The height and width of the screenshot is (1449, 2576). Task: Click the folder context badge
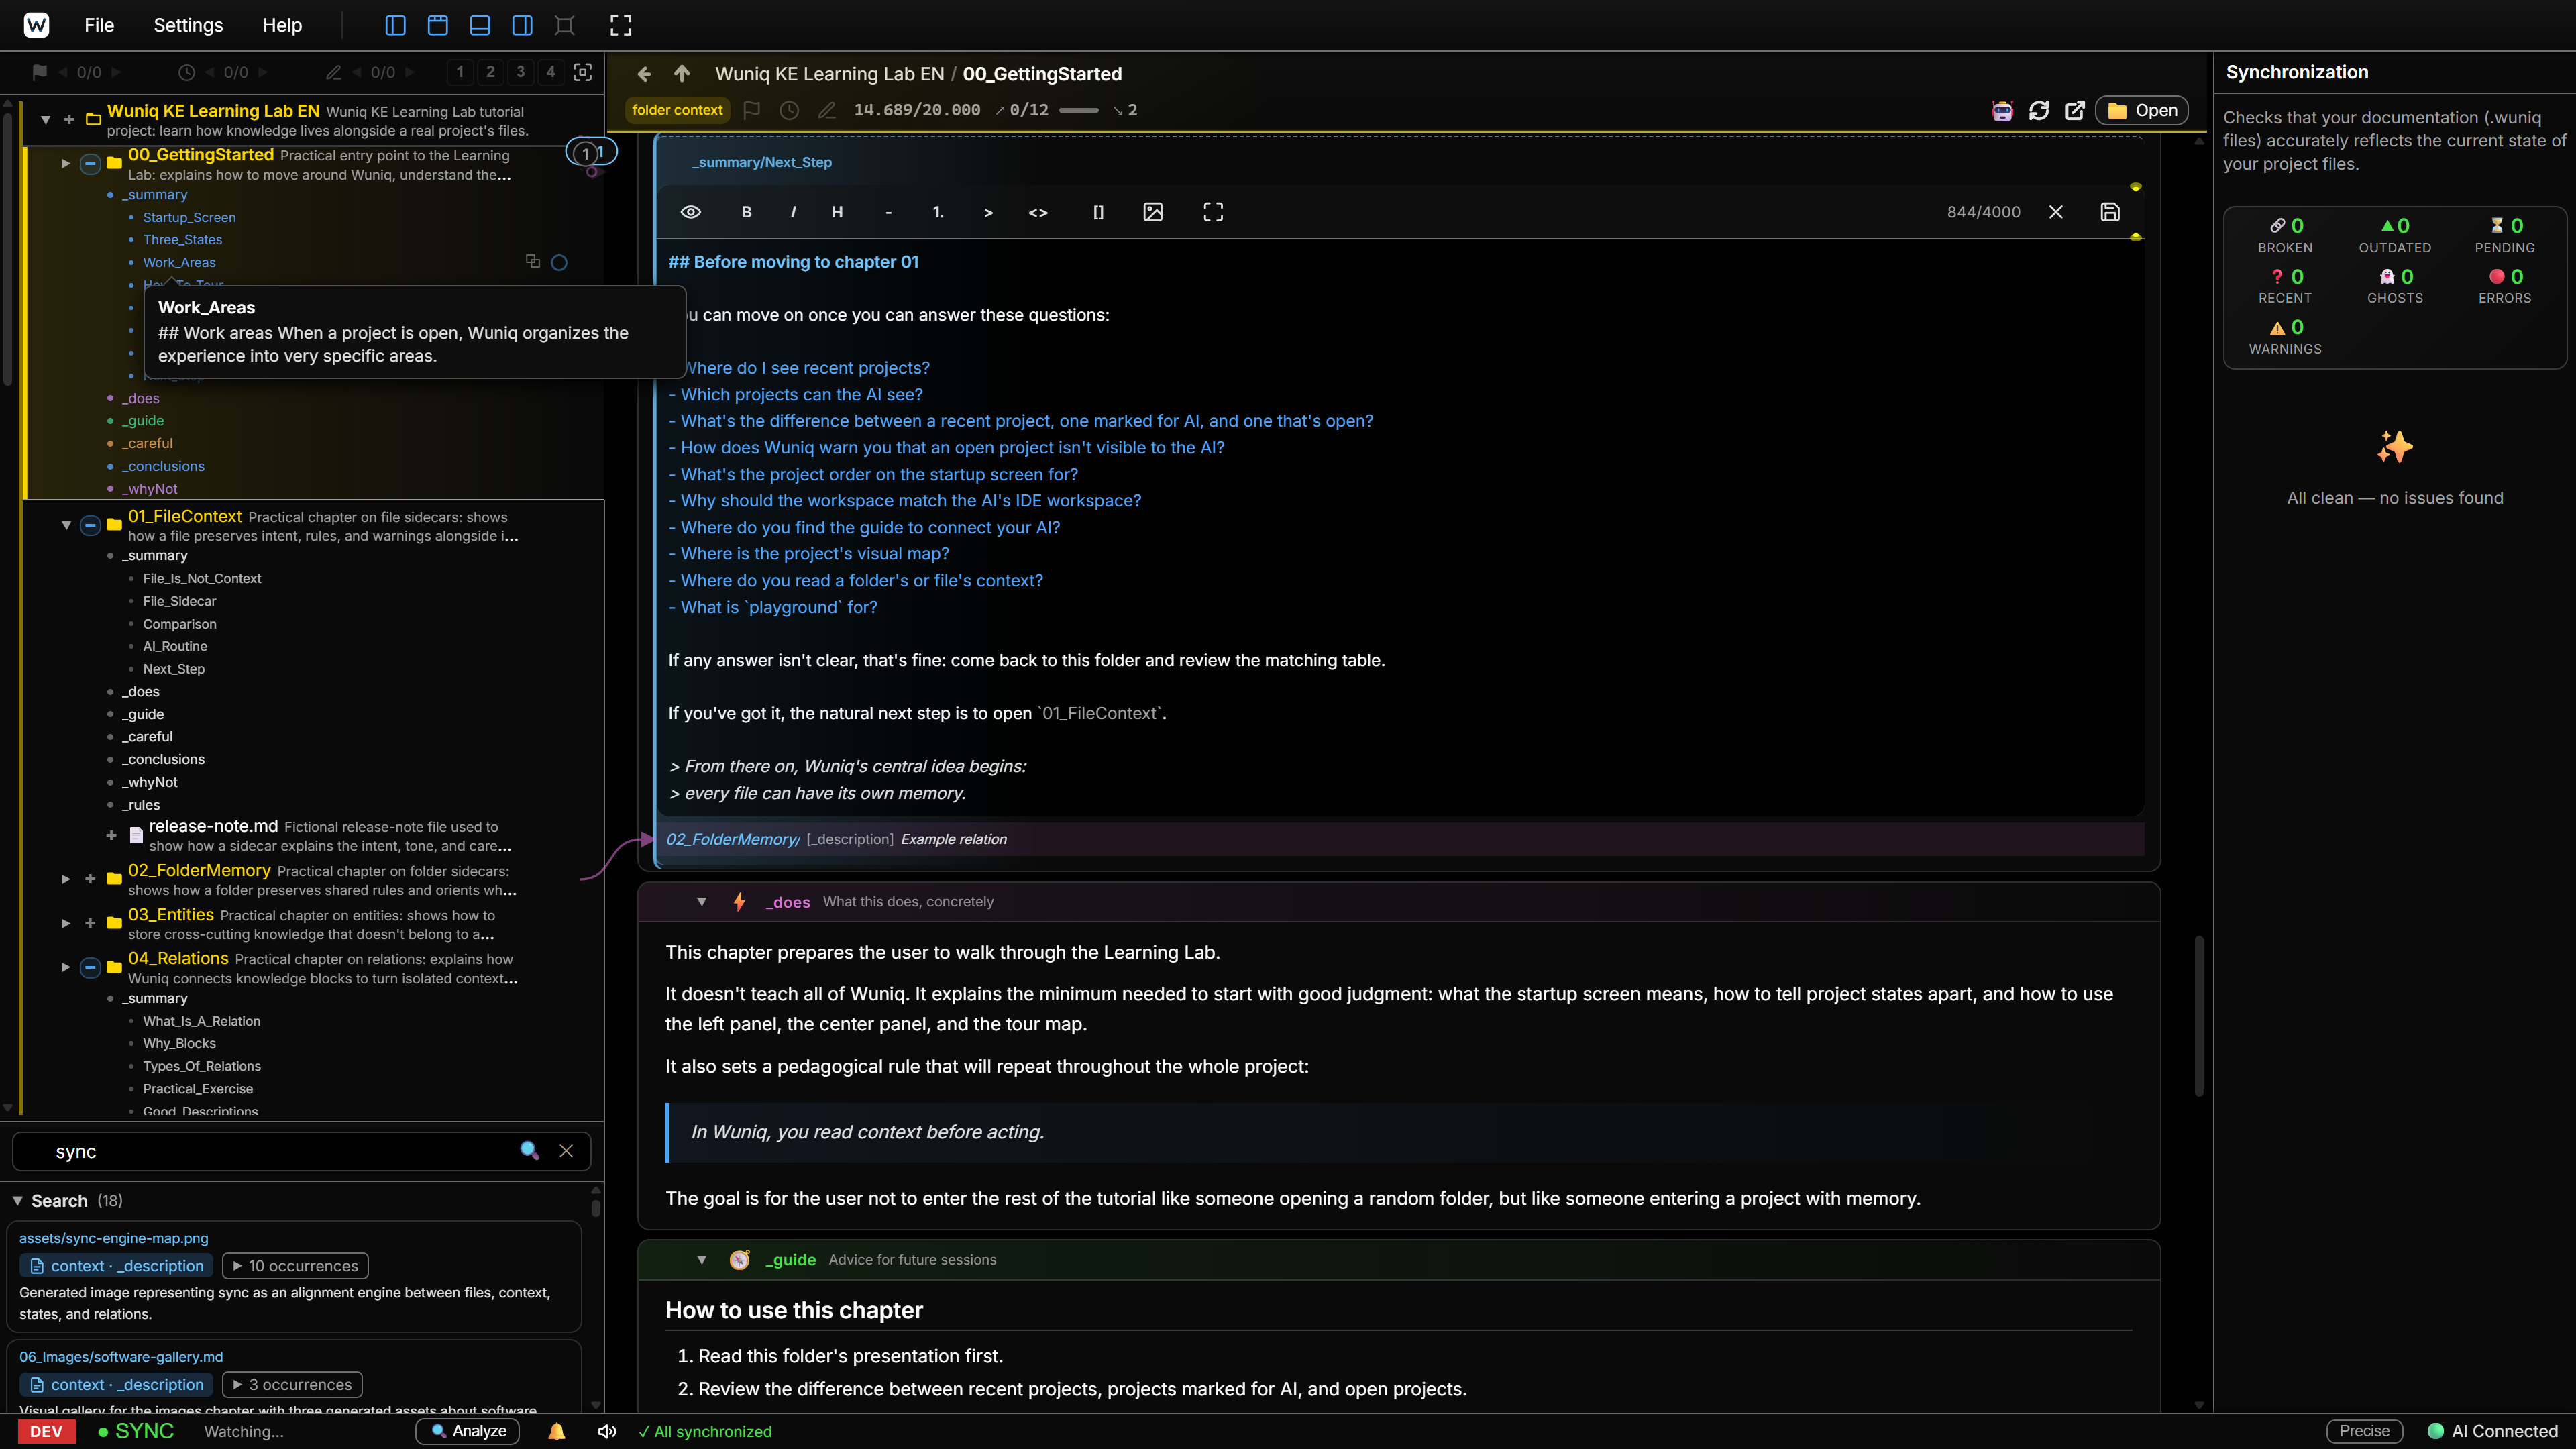coord(677,110)
